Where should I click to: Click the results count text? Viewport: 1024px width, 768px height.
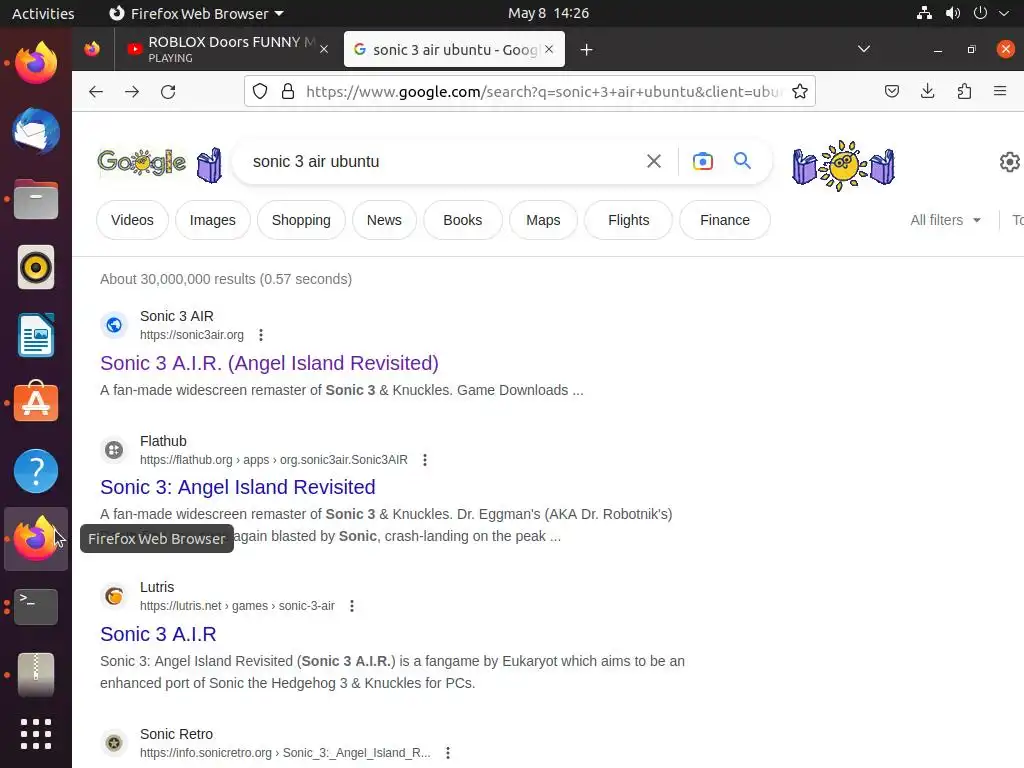[226, 279]
